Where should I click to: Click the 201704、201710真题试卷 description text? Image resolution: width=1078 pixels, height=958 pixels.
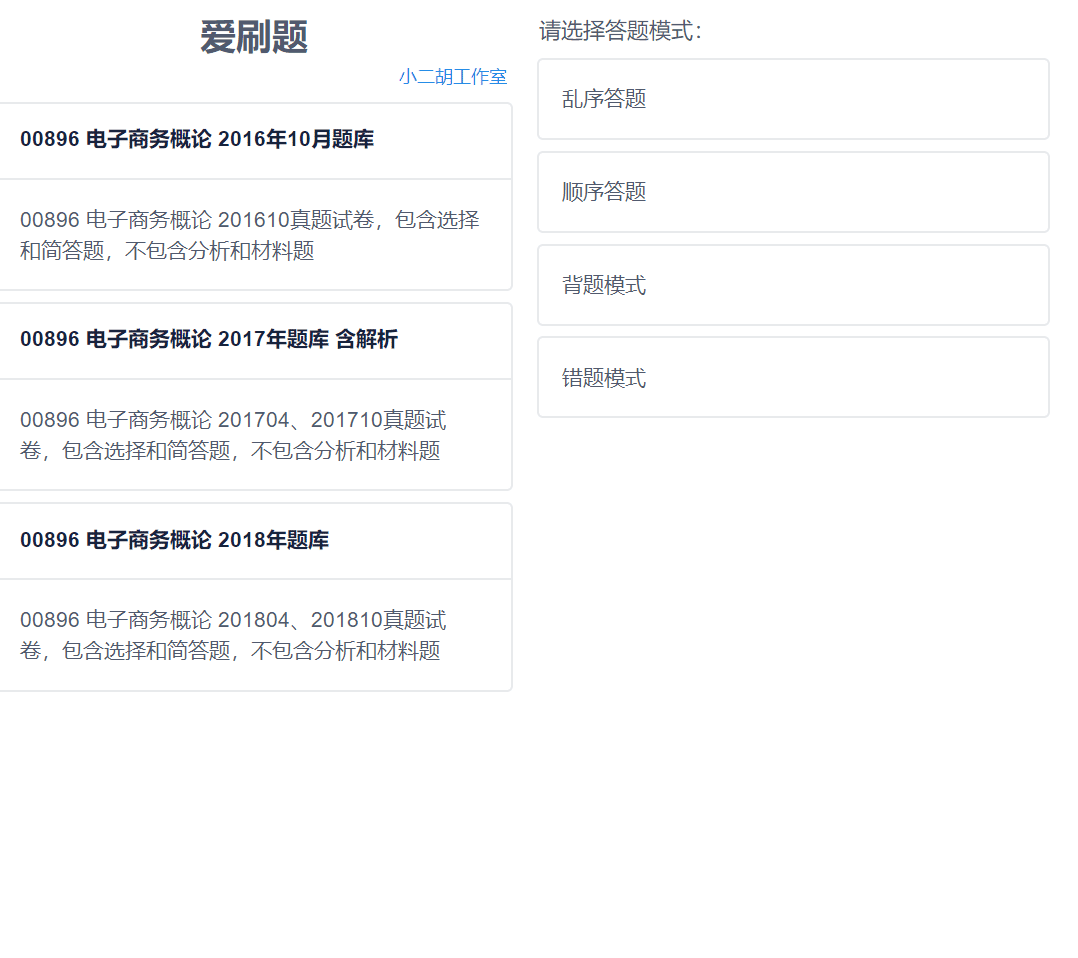(235, 435)
